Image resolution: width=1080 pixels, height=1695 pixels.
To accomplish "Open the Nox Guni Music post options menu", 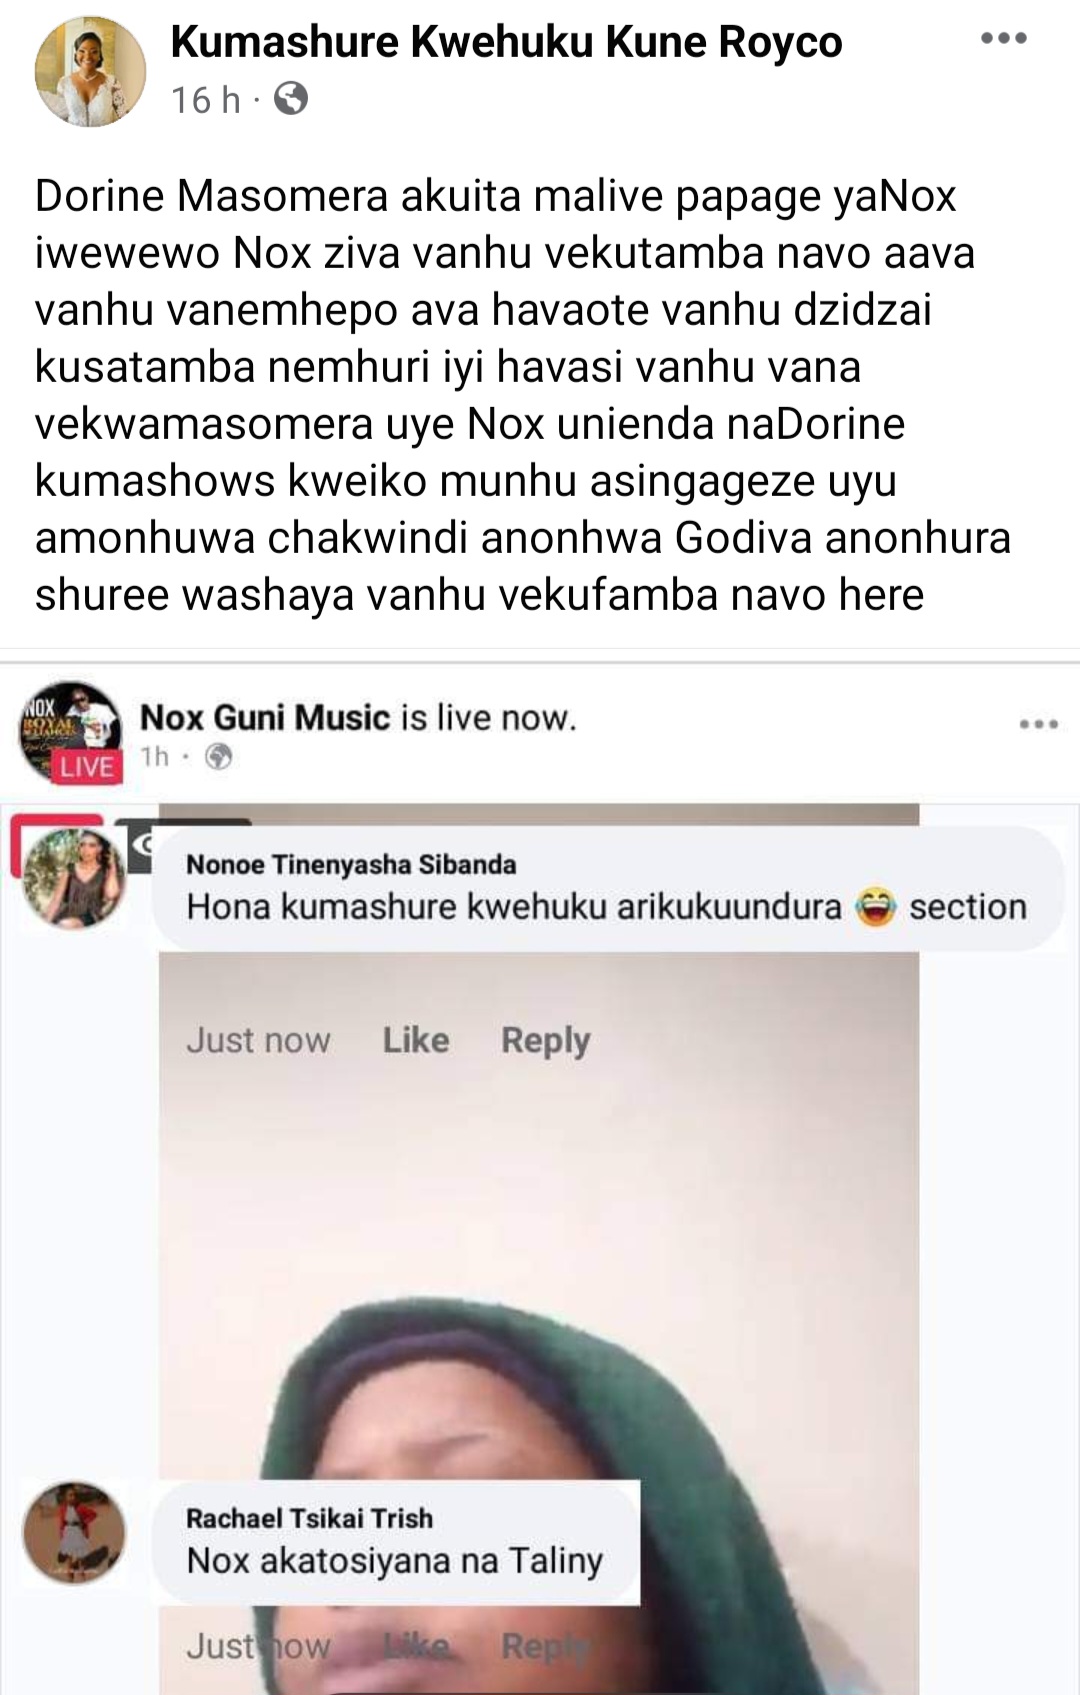I will tap(1038, 724).
